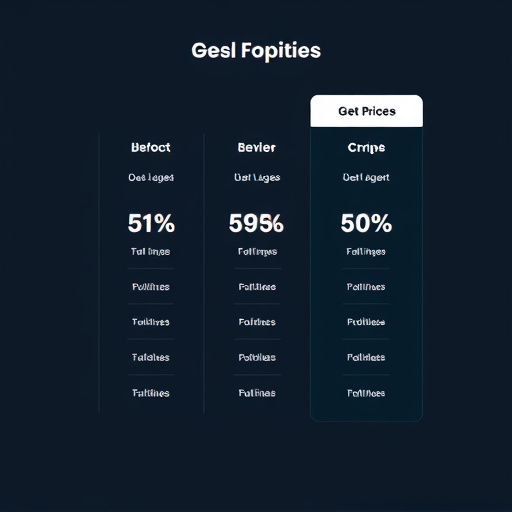Click the 5956 price figure
The height and width of the screenshot is (512, 512).
pos(256,223)
